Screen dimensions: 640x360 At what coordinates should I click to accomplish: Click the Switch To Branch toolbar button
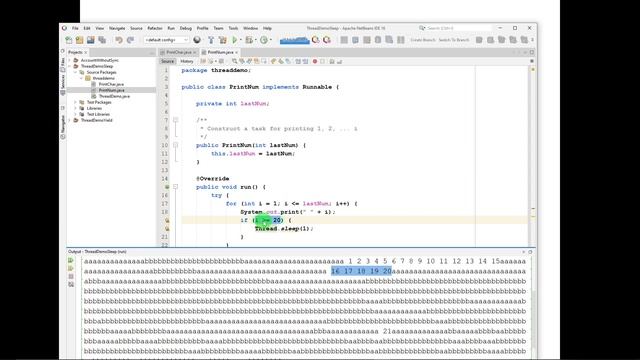click(x=454, y=40)
